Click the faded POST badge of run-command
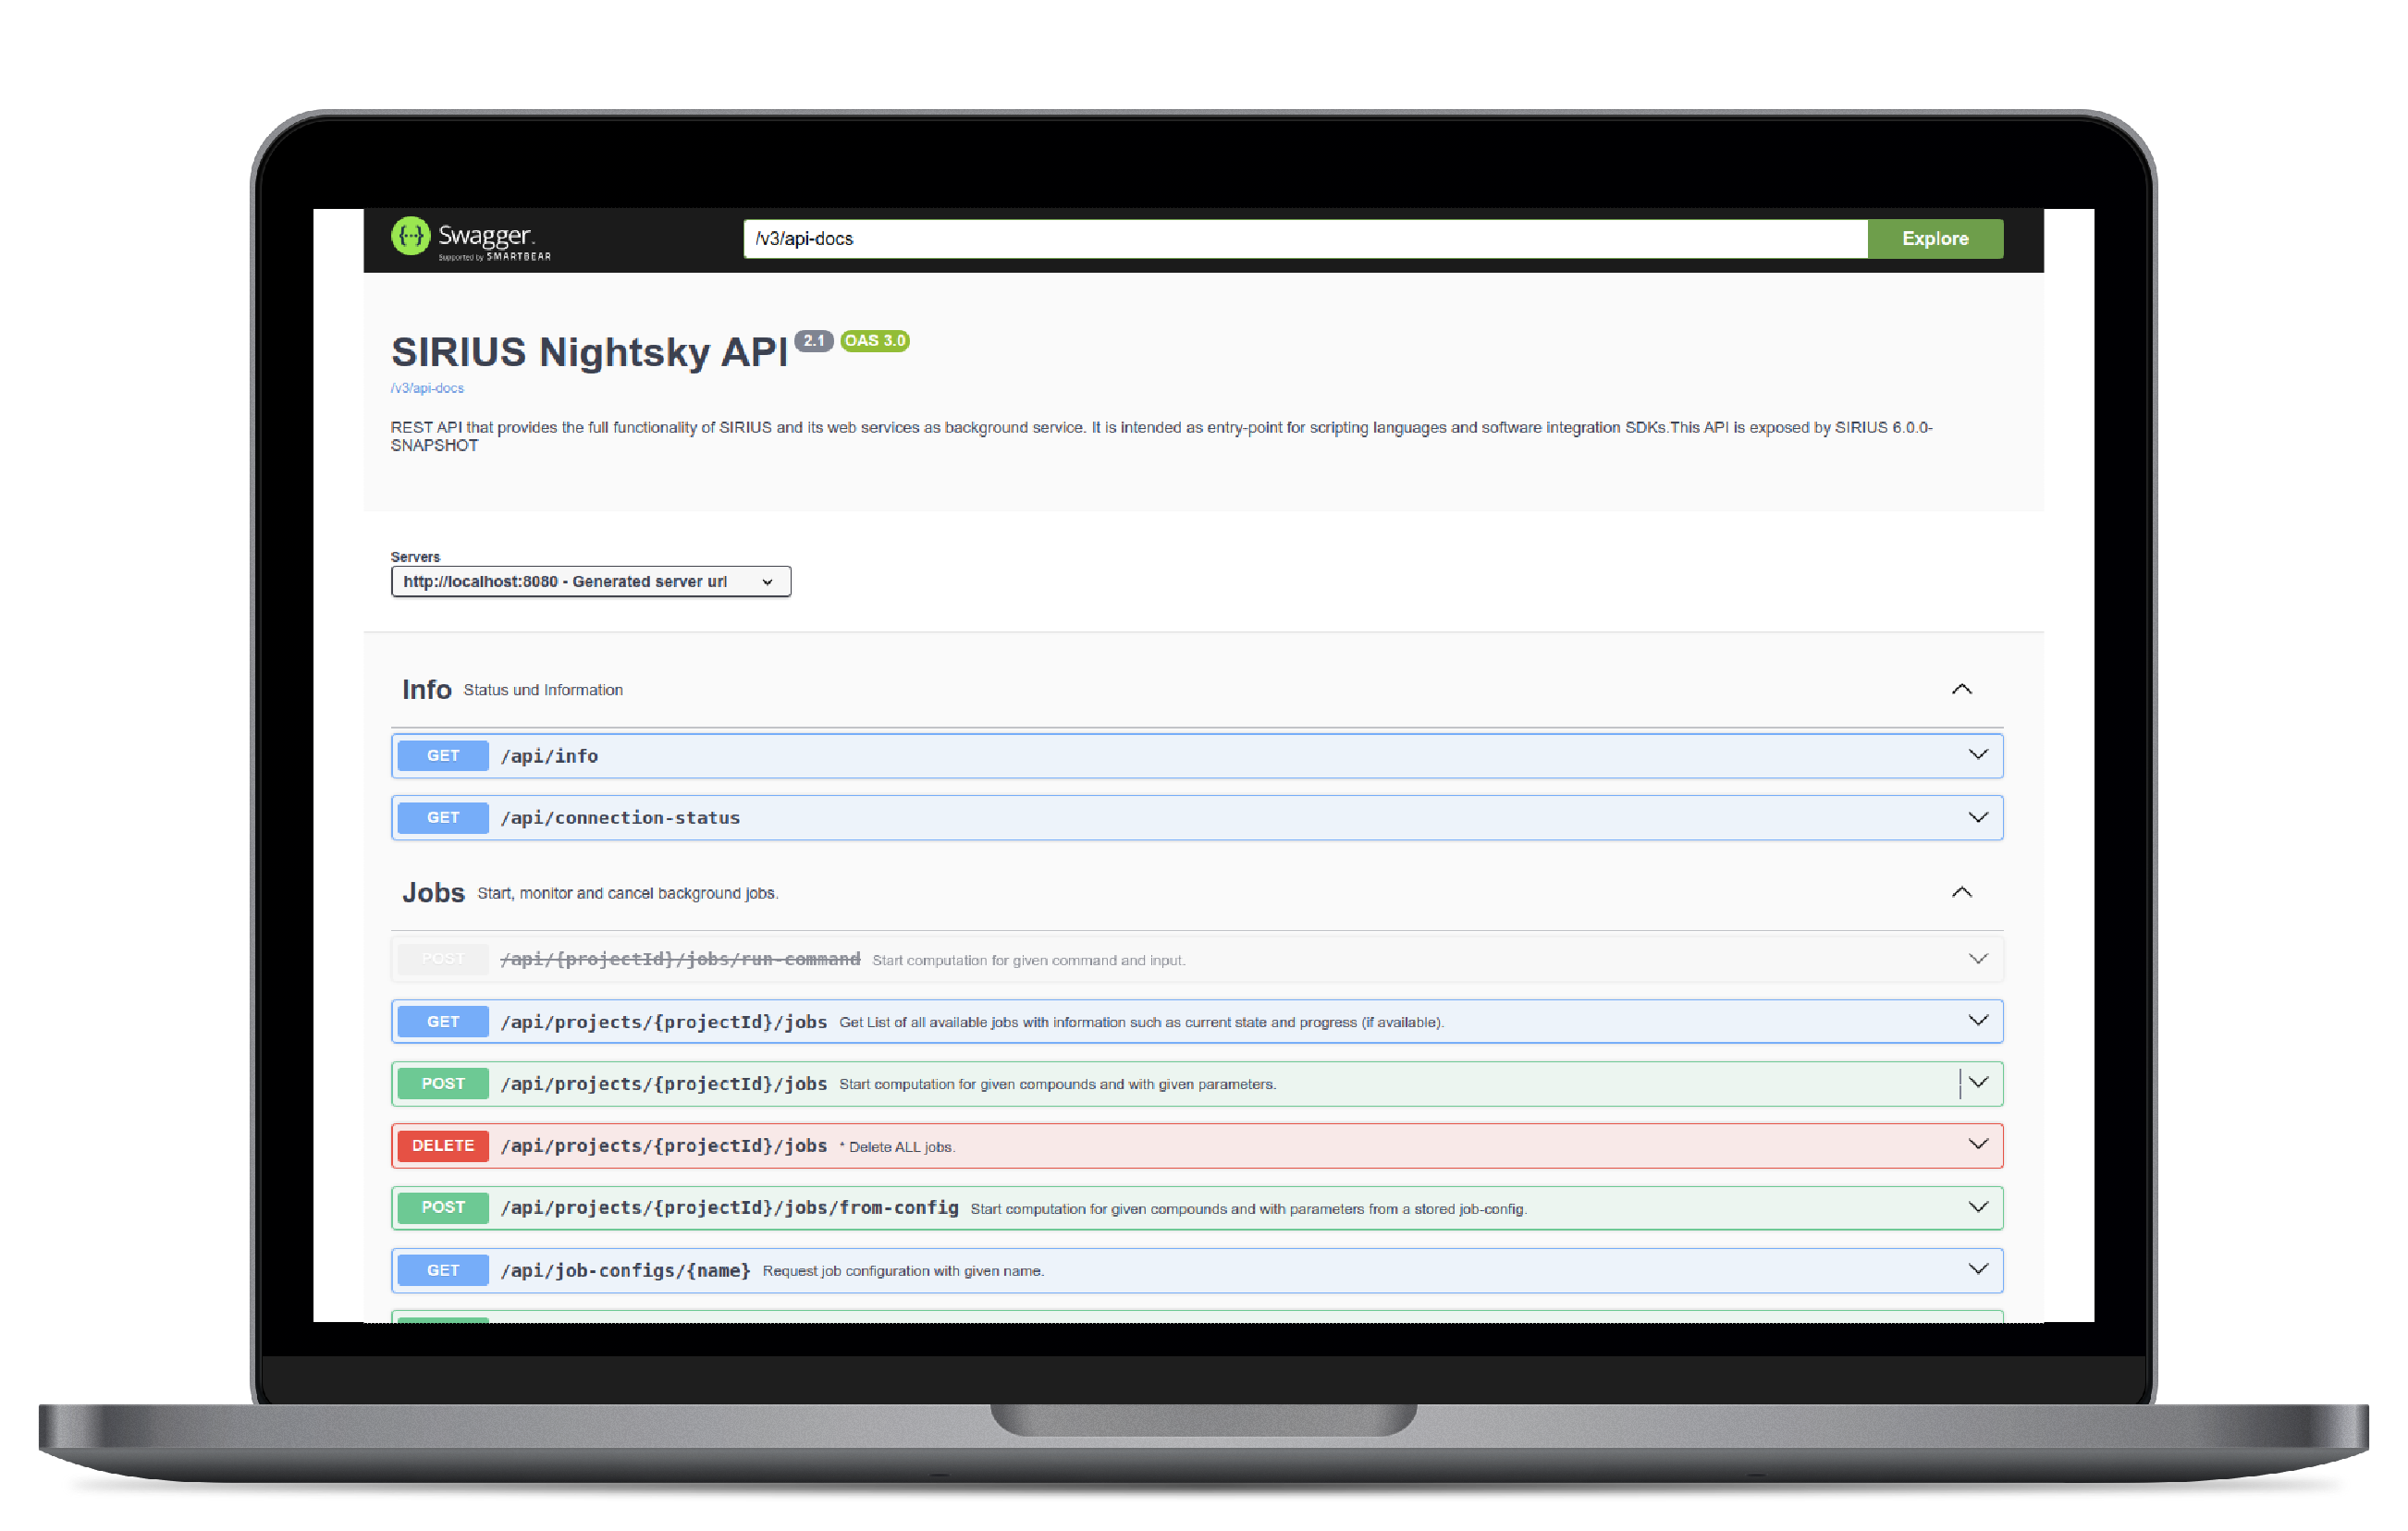Image resolution: width=2408 pixels, height=1531 pixels. pos(443,960)
